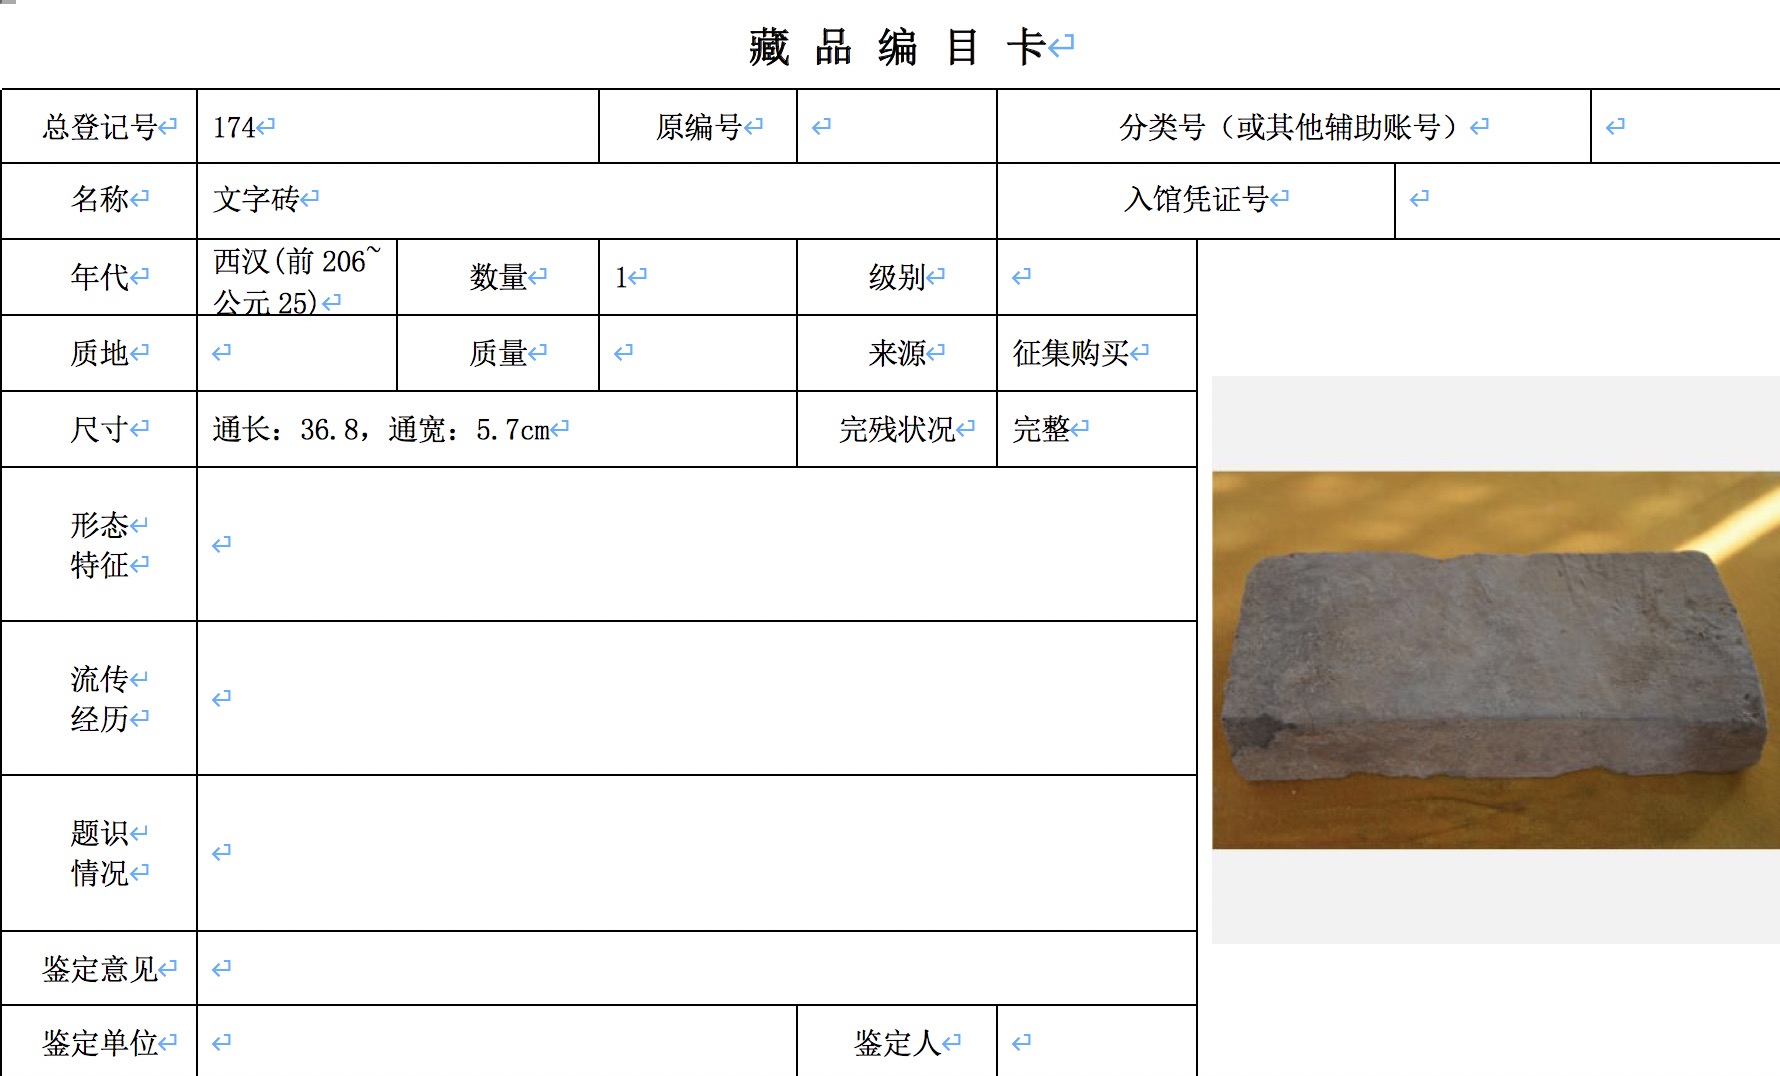Image resolution: width=1780 pixels, height=1076 pixels.
Task: Select the brick photograph
Action: click(x=1496, y=660)
